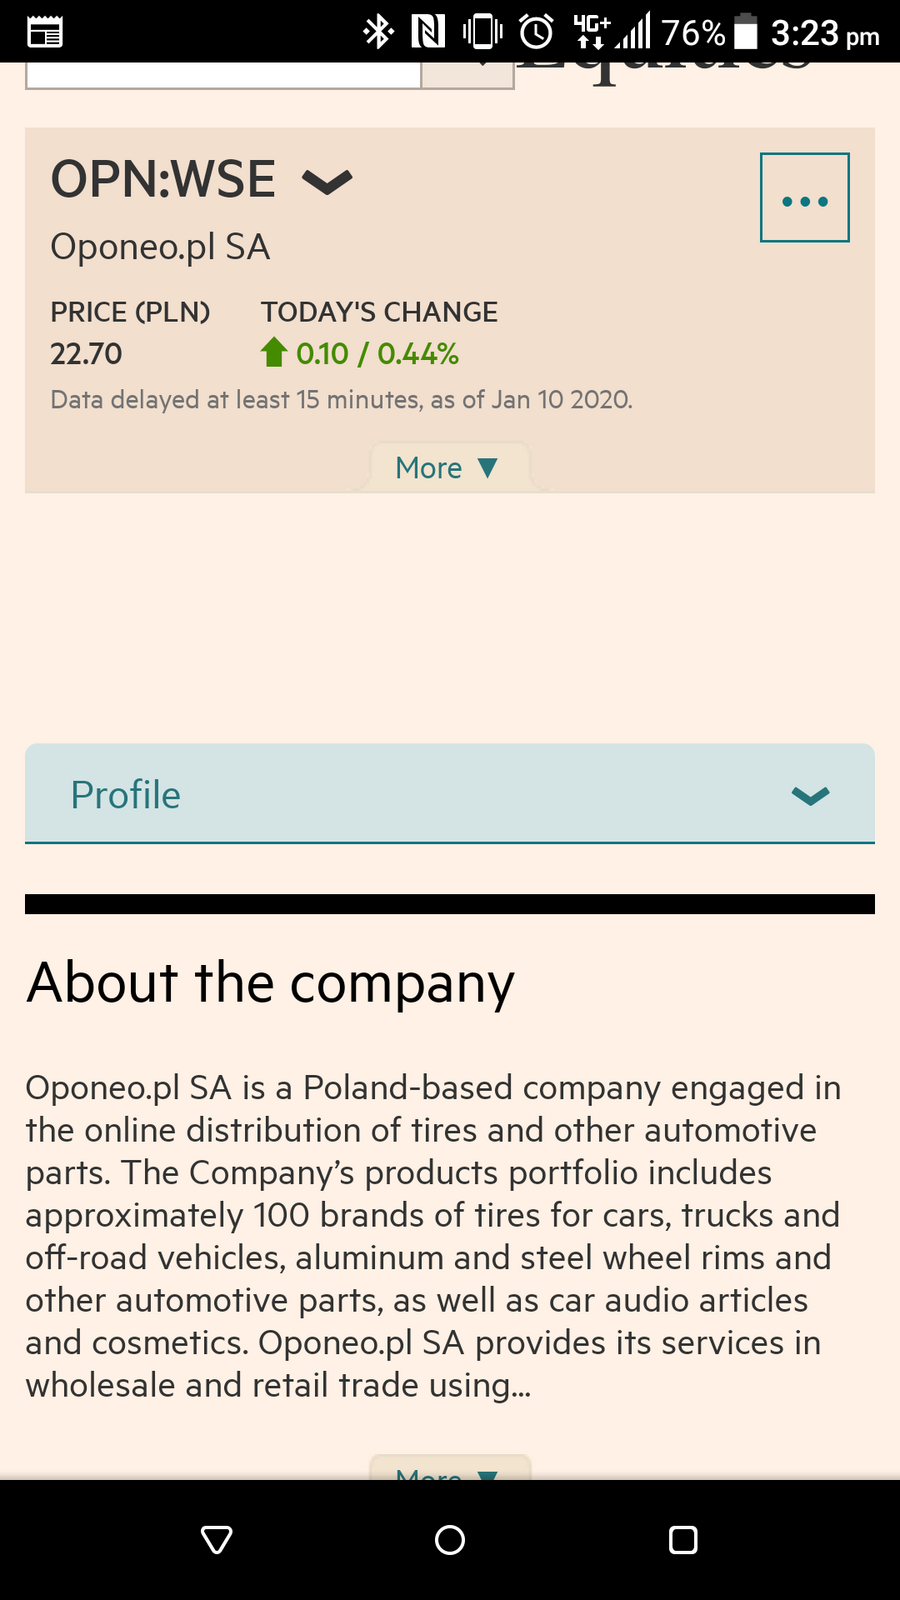This screenshot has width=900, height=1600.
Task: Expand More below the company description
Action: point(448,1470)
